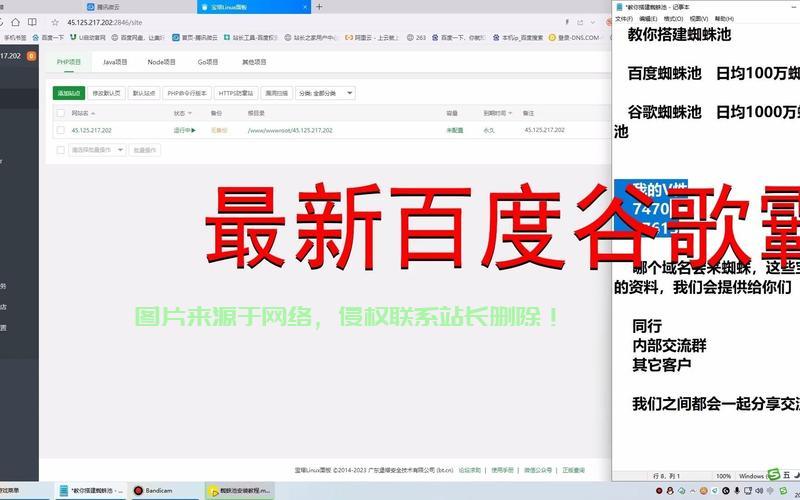Open the 首页-腾讯微云 bookmark
This screenshot has width=800, height=500.
point(195,37)
